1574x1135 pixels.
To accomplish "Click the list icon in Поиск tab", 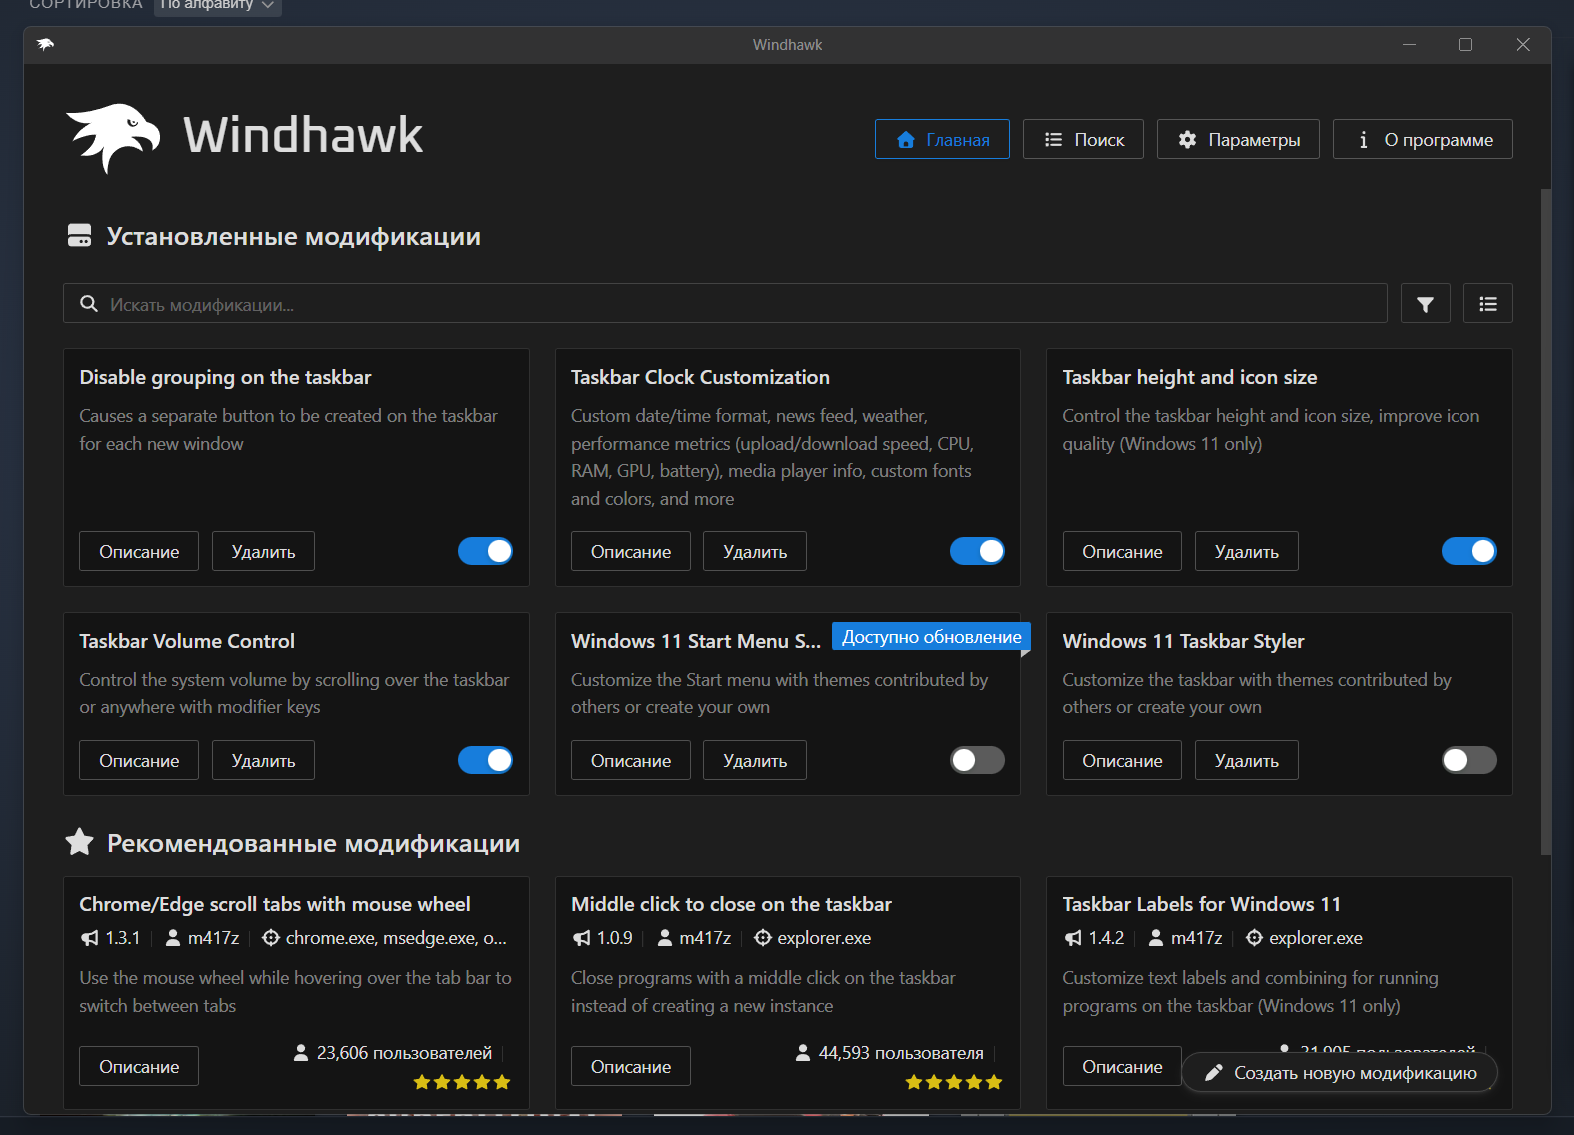I will [1053, 139].
